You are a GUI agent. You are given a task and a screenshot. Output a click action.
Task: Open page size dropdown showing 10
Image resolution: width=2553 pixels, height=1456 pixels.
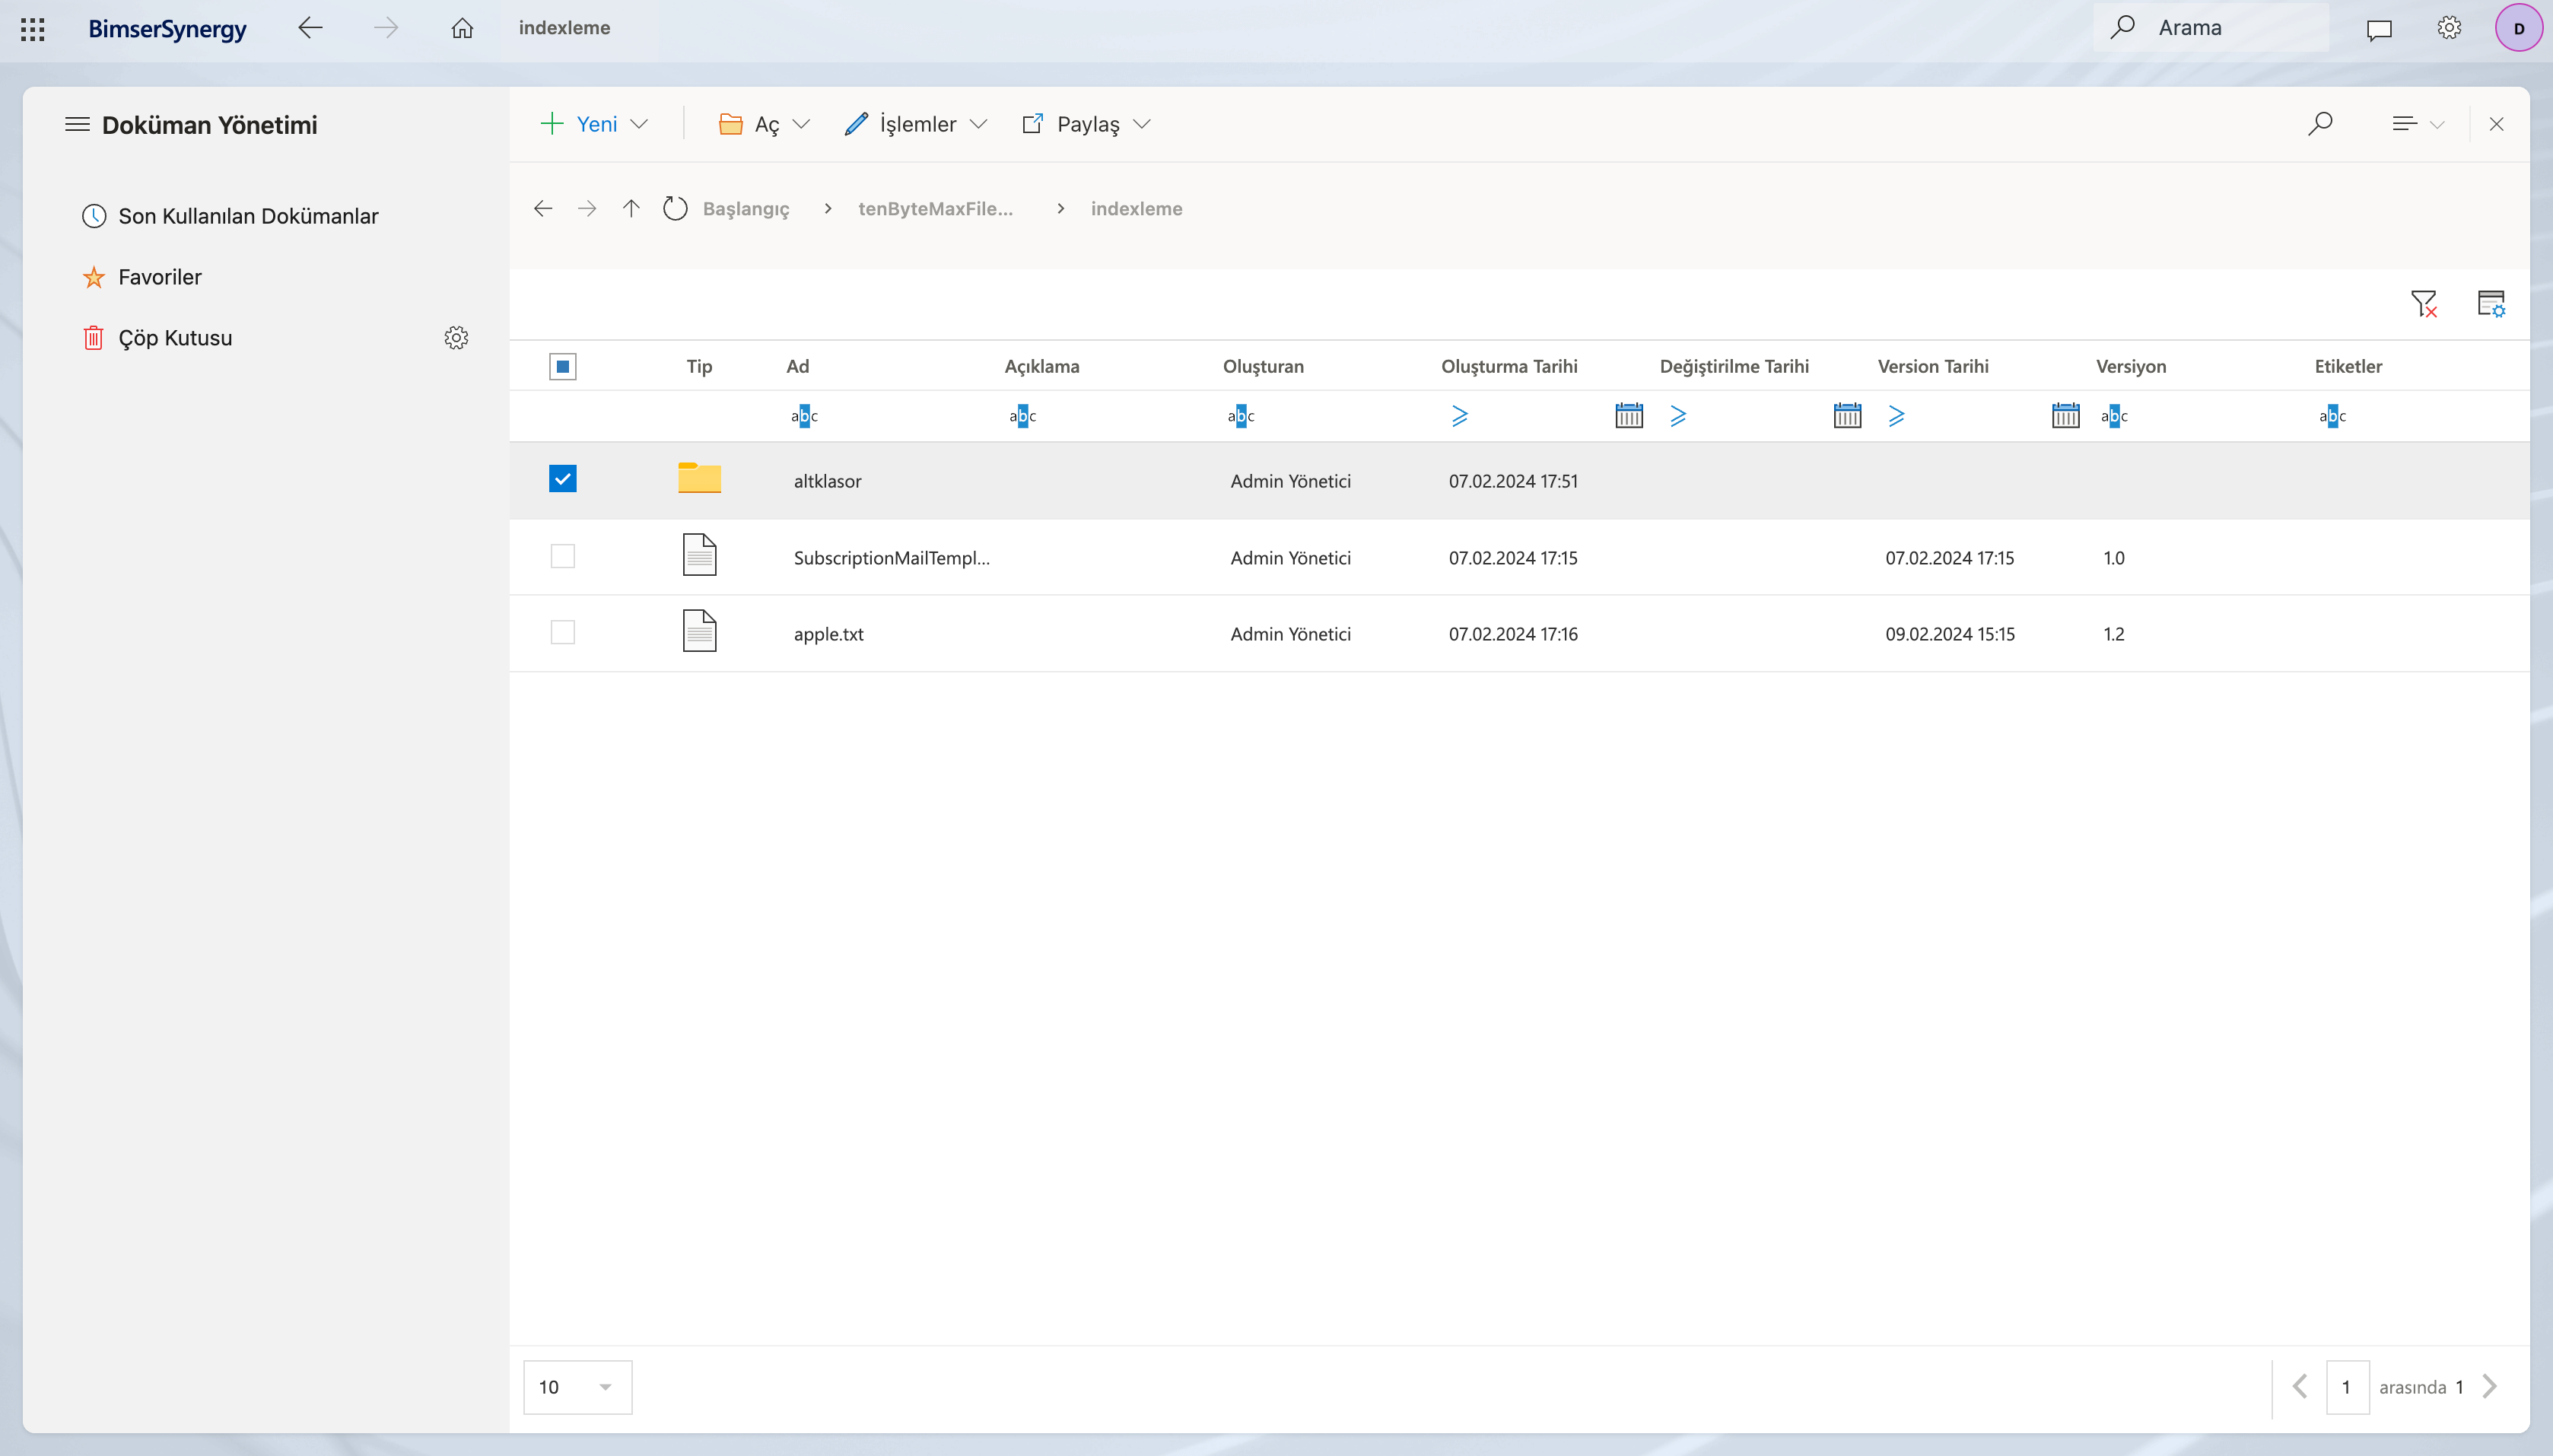577,1387
